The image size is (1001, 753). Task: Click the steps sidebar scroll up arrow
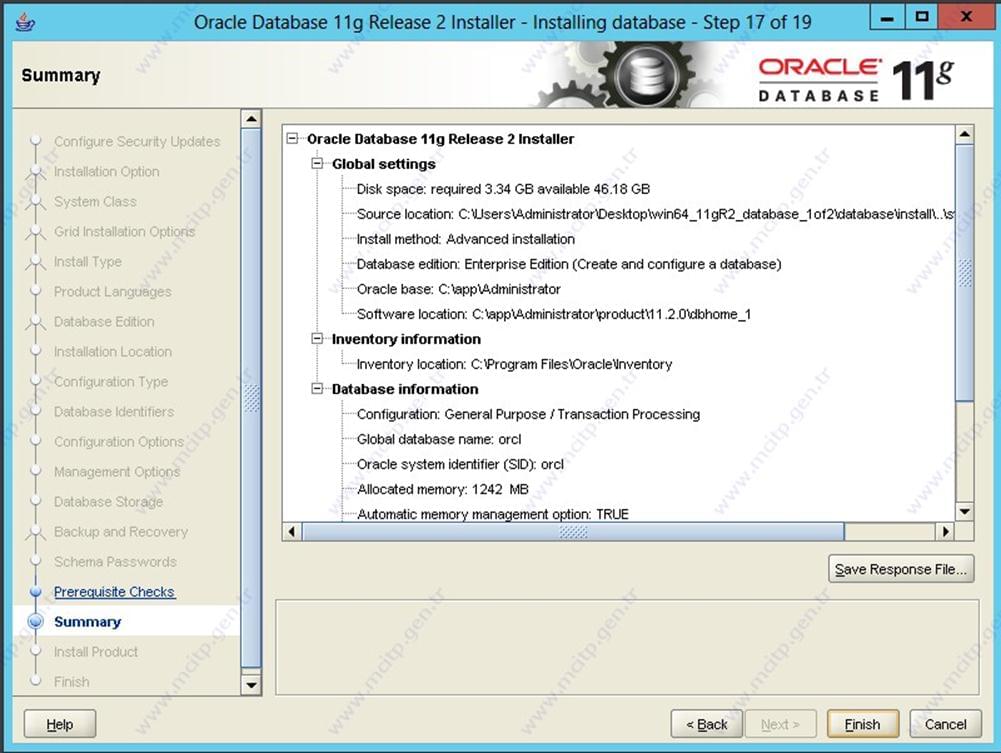(x=252, y=119)
